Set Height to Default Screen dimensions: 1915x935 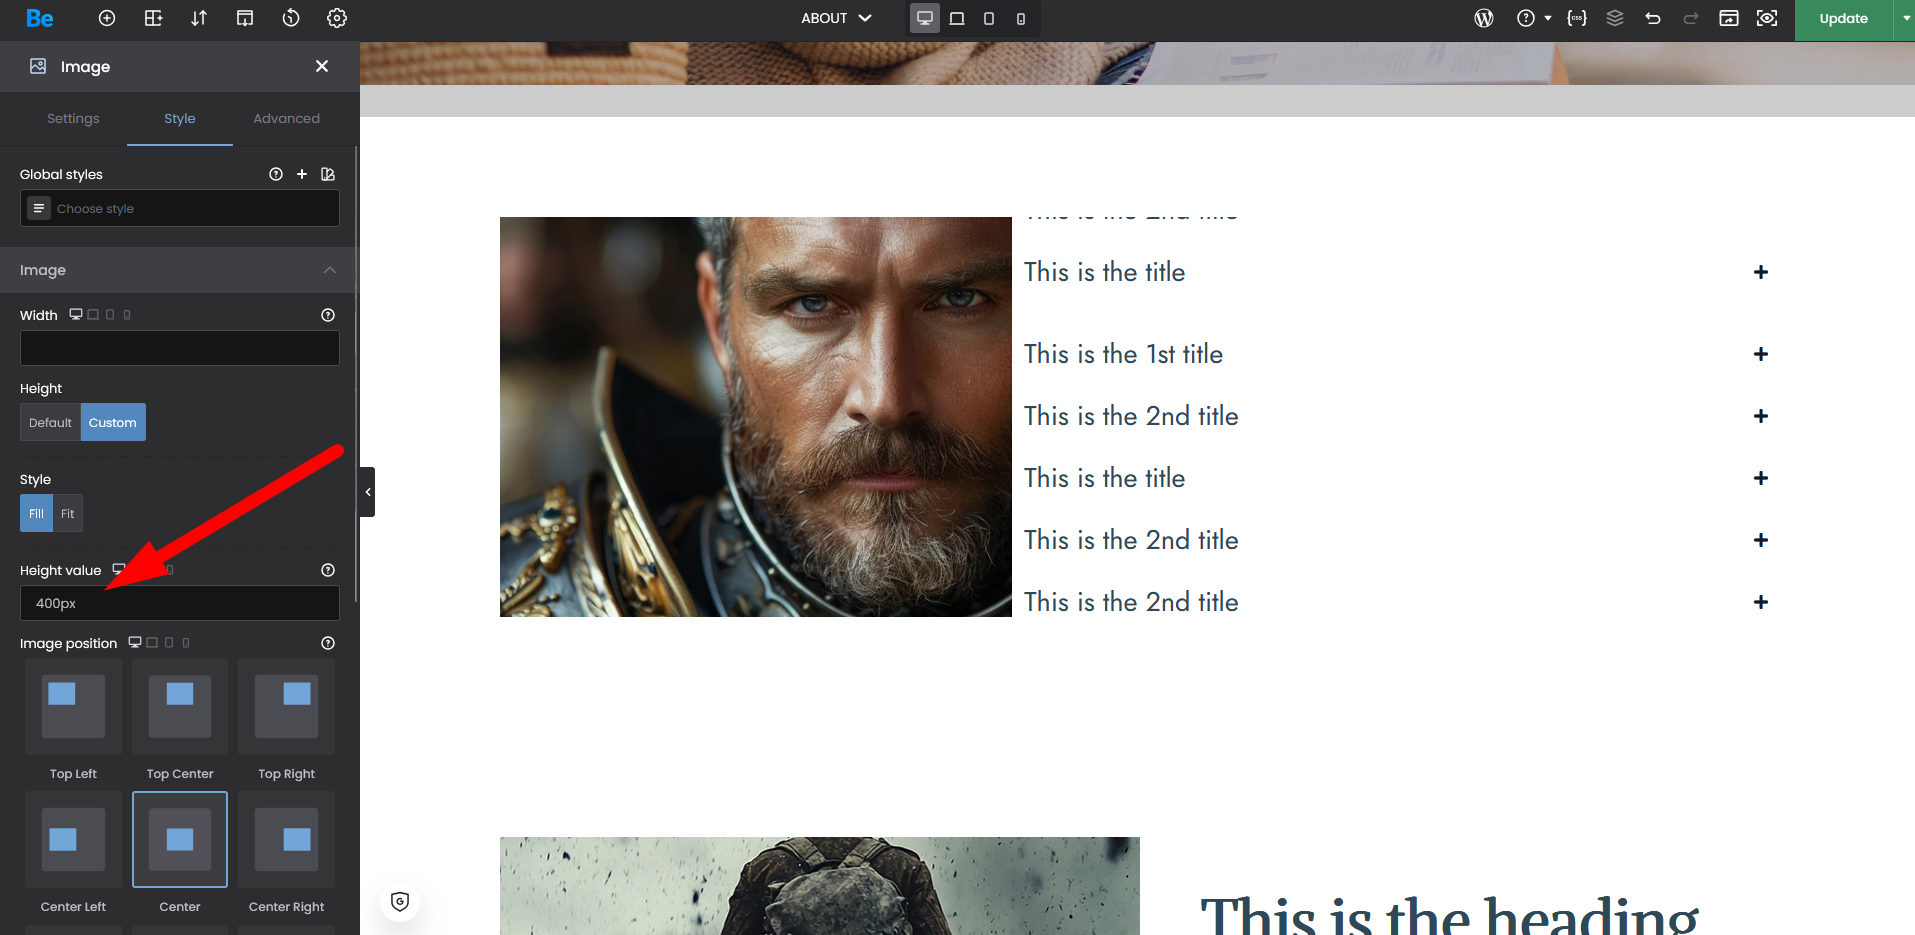(50, 423)
